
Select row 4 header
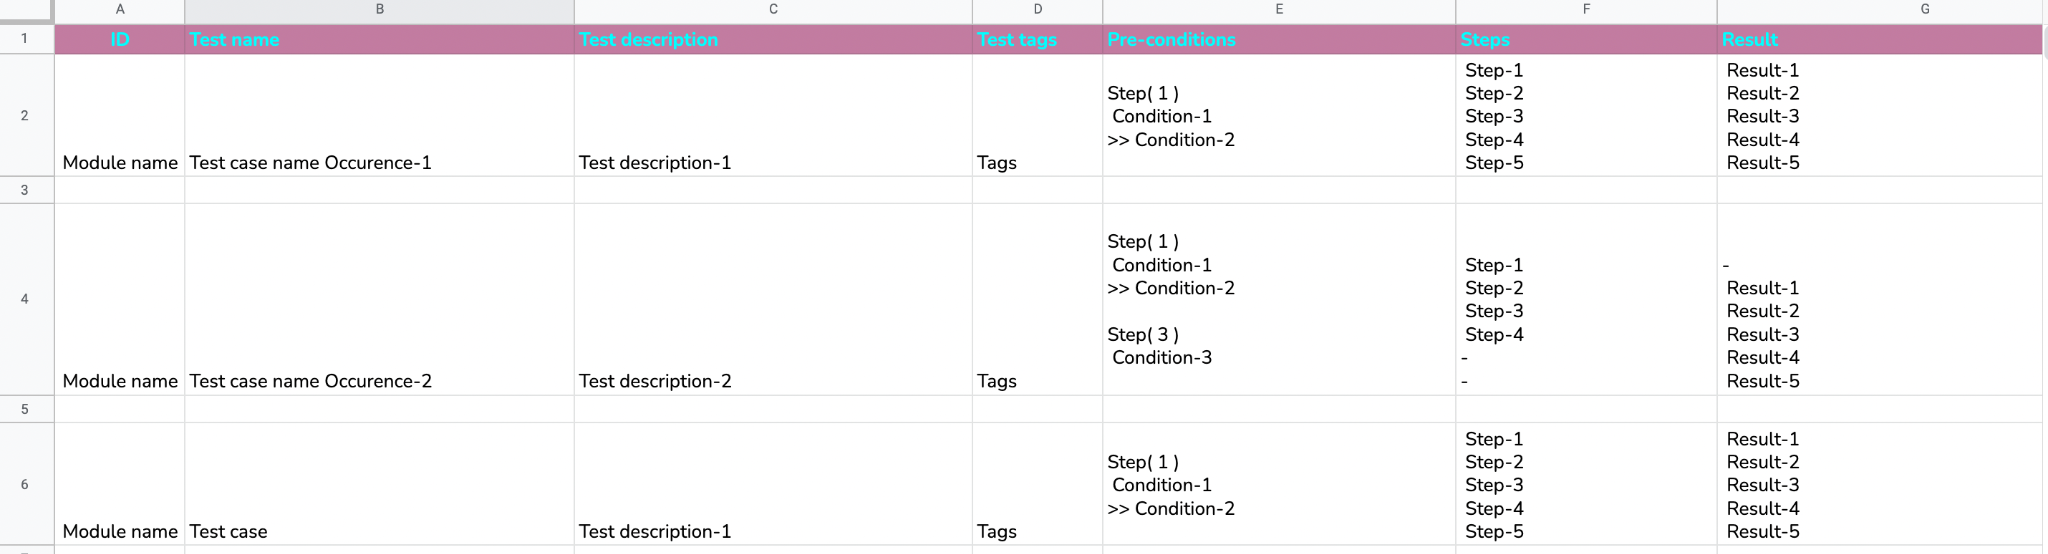coord(26,299)
